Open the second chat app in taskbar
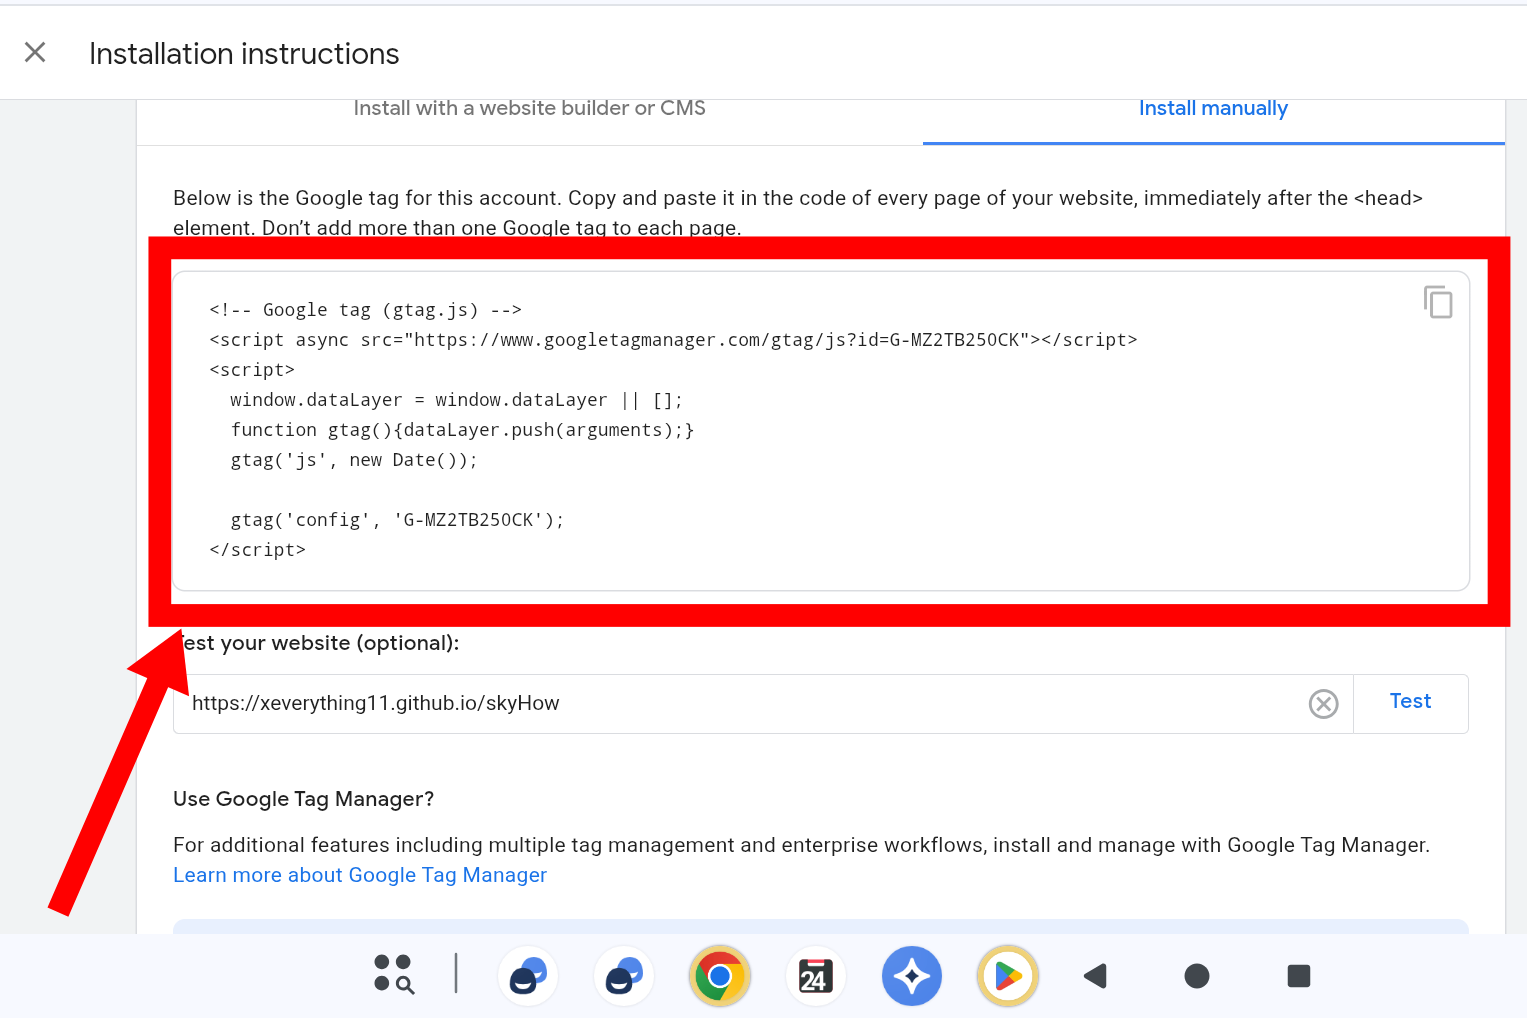The width and height of the screenshot is (1527, 1018). tap(624, 976)
